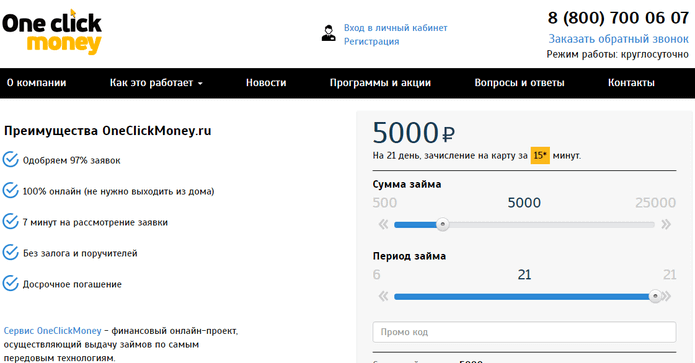Screen dimensions: 695x363
Task: Click the minimum amount label 500
Action: pos(385,203)
